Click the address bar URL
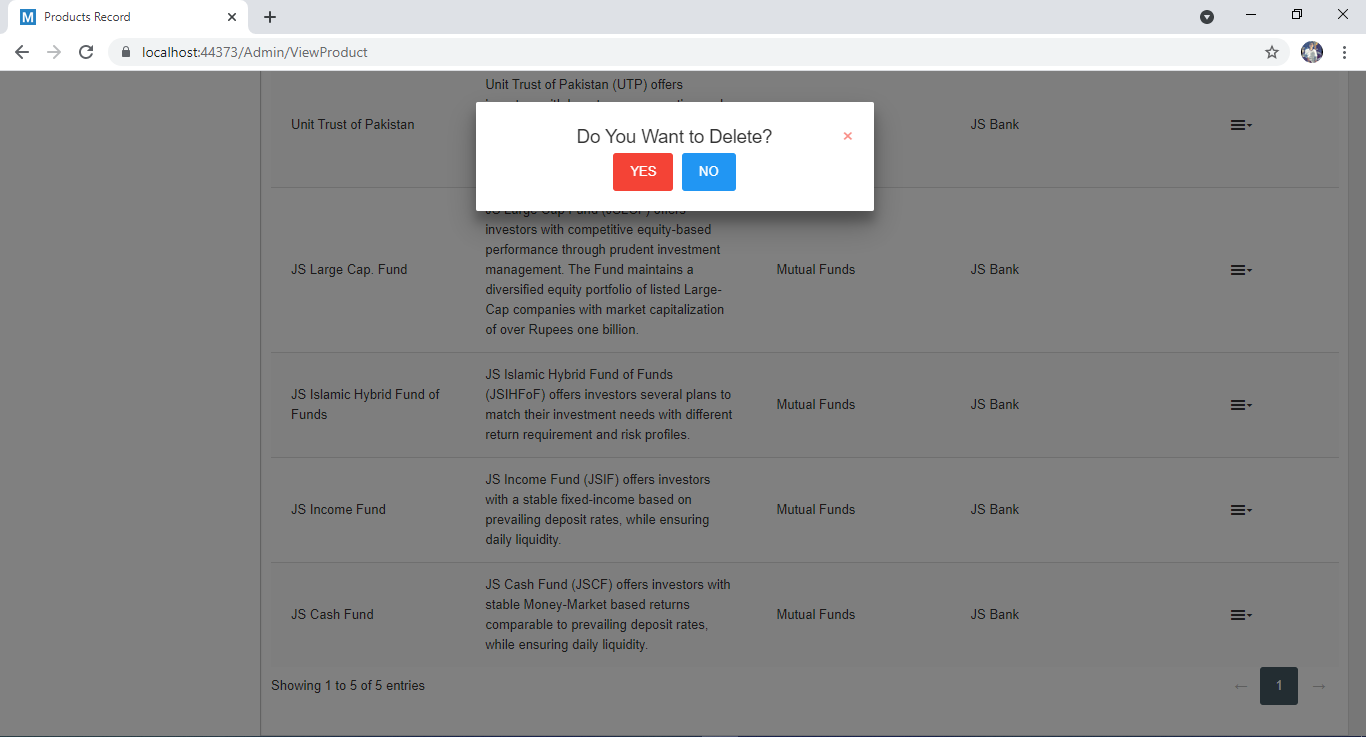The image size is (1366, 737). [x=255, y=52]
